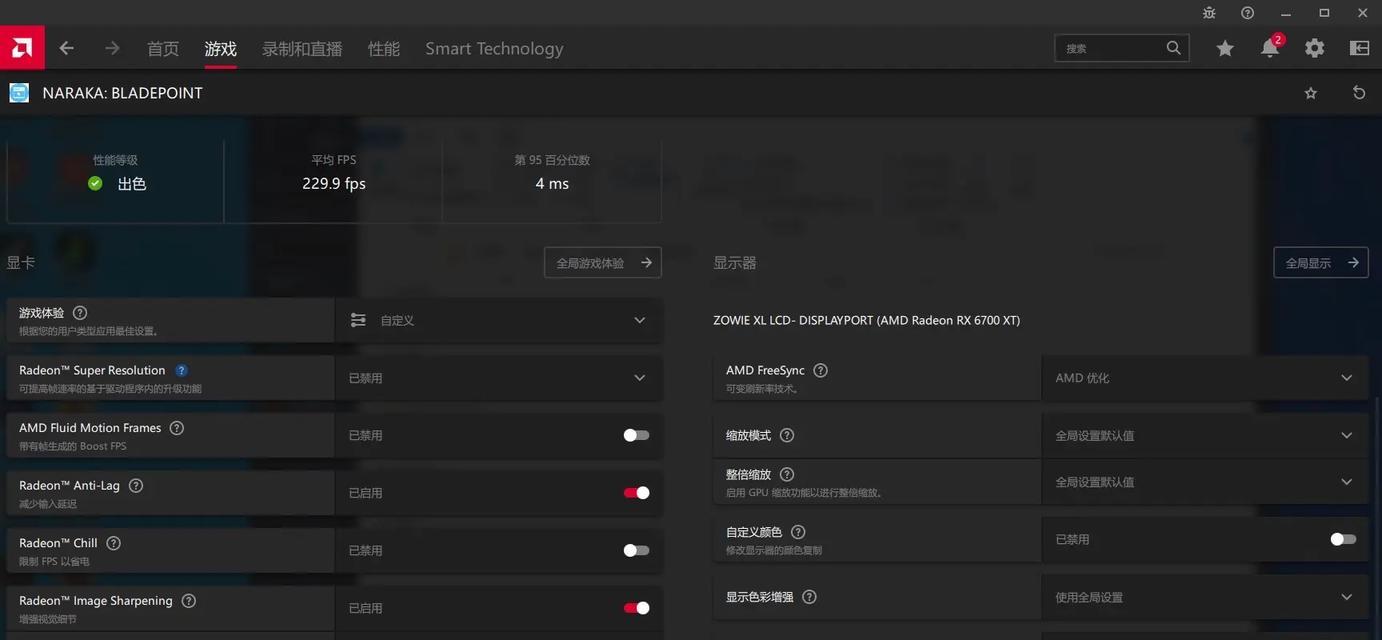Switch to Smart Technology tab
This screenshot has width=1382, height=640.
click(494, 49)
